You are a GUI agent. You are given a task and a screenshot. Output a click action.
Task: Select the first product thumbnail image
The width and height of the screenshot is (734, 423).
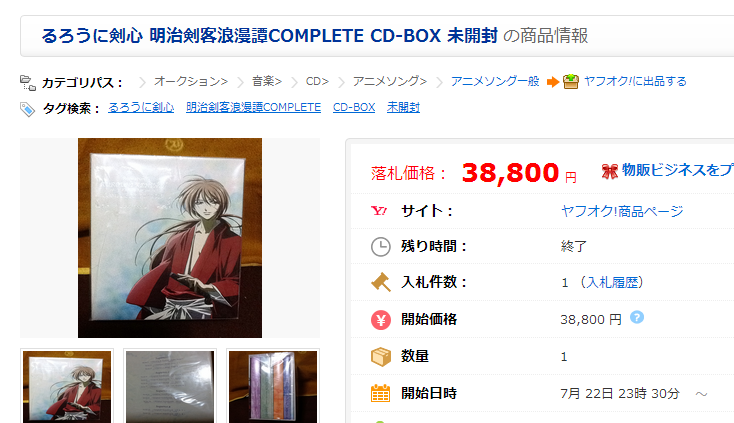67,387
